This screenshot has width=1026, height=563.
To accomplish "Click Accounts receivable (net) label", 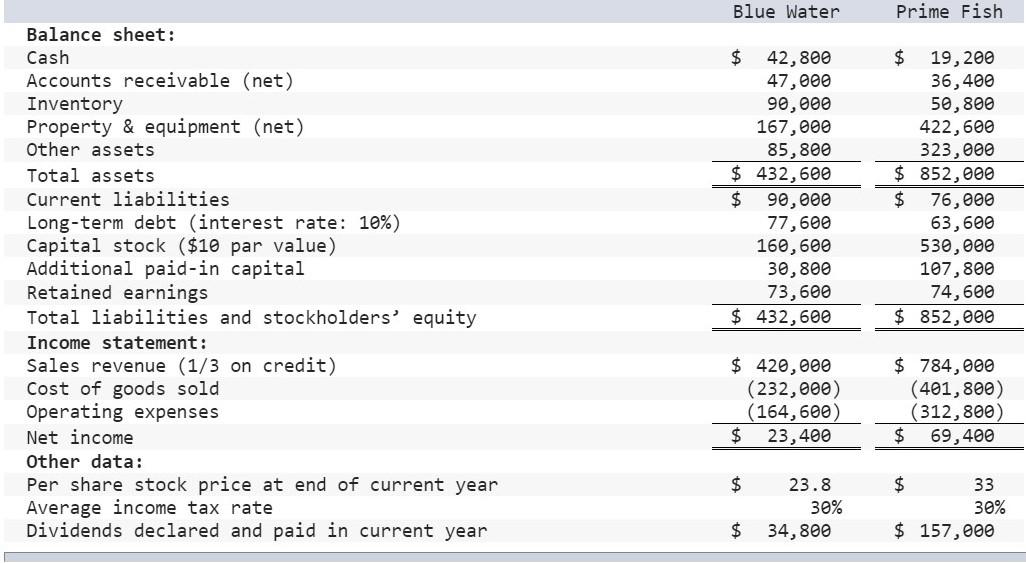I will point(160,81).
